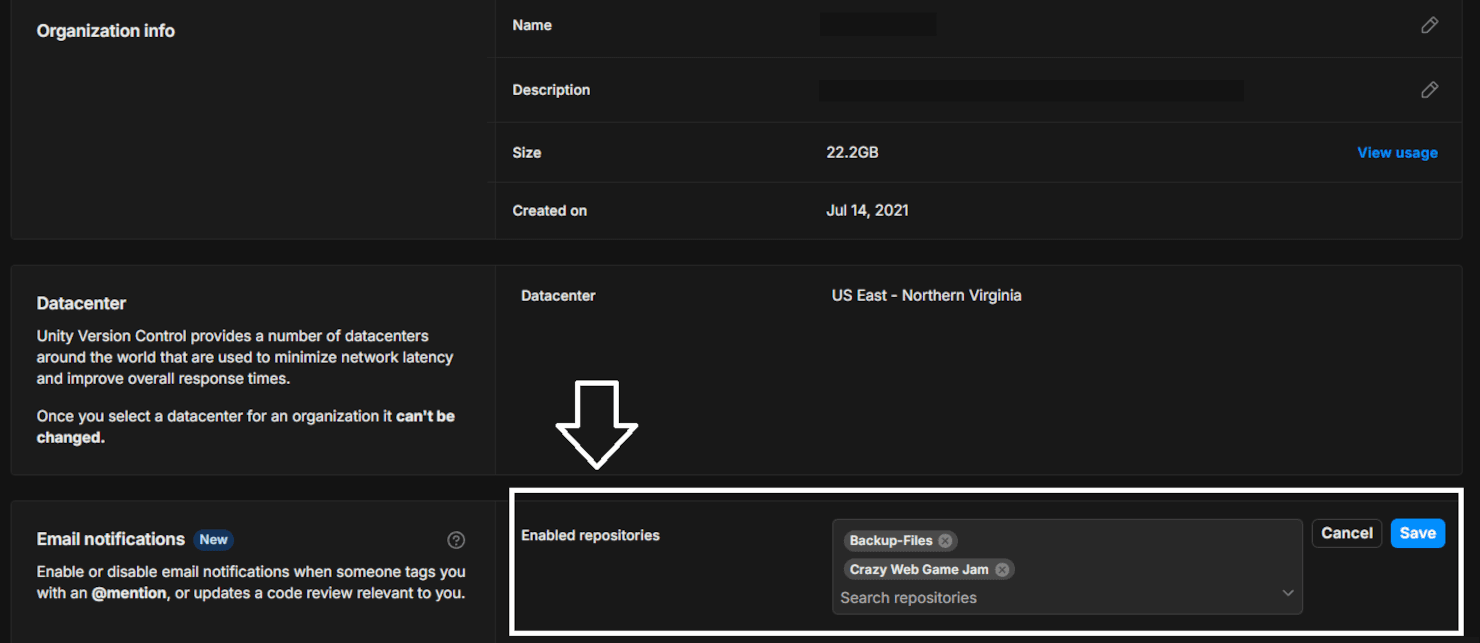1480x643 pixels.
Task: Expand the repositories dropdown chevron
Action: point(1288,592)
